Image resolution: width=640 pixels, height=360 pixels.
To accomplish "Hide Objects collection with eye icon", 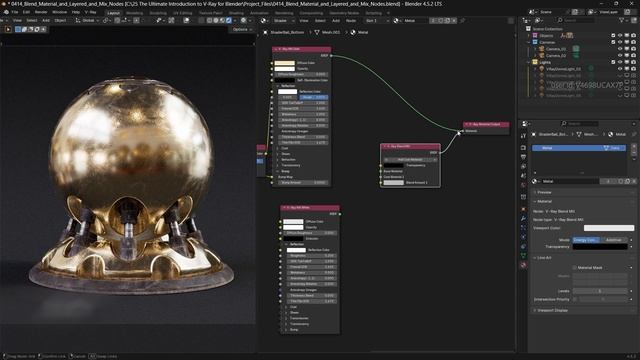I will point(620,36).
